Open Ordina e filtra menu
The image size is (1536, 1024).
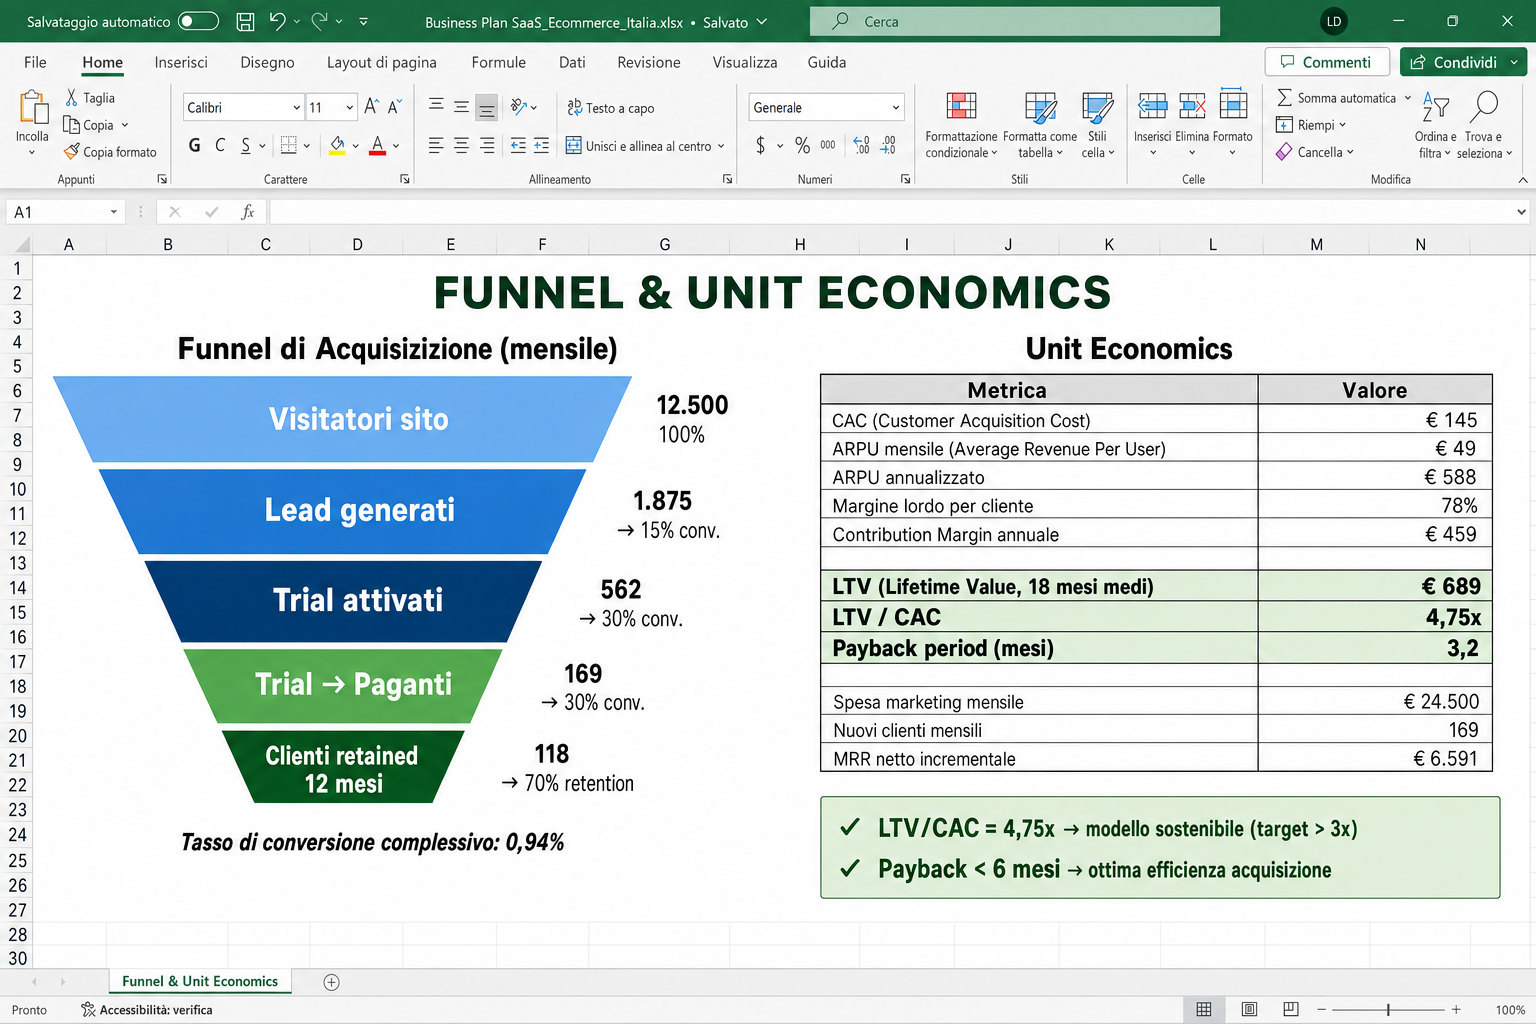point(1435,124)
